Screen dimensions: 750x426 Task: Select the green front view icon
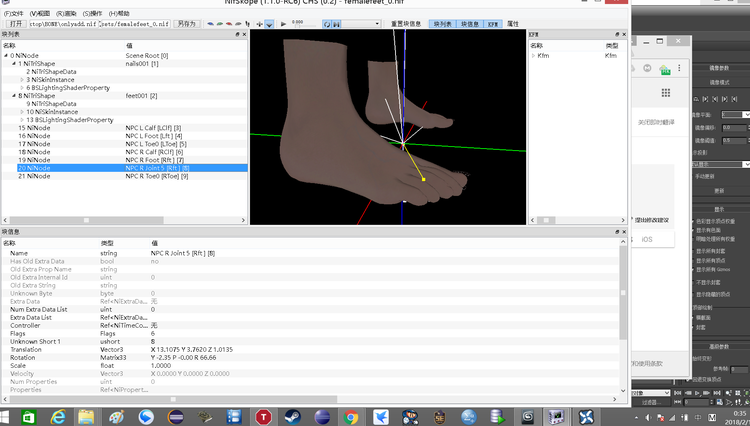[x=220, y=24]
